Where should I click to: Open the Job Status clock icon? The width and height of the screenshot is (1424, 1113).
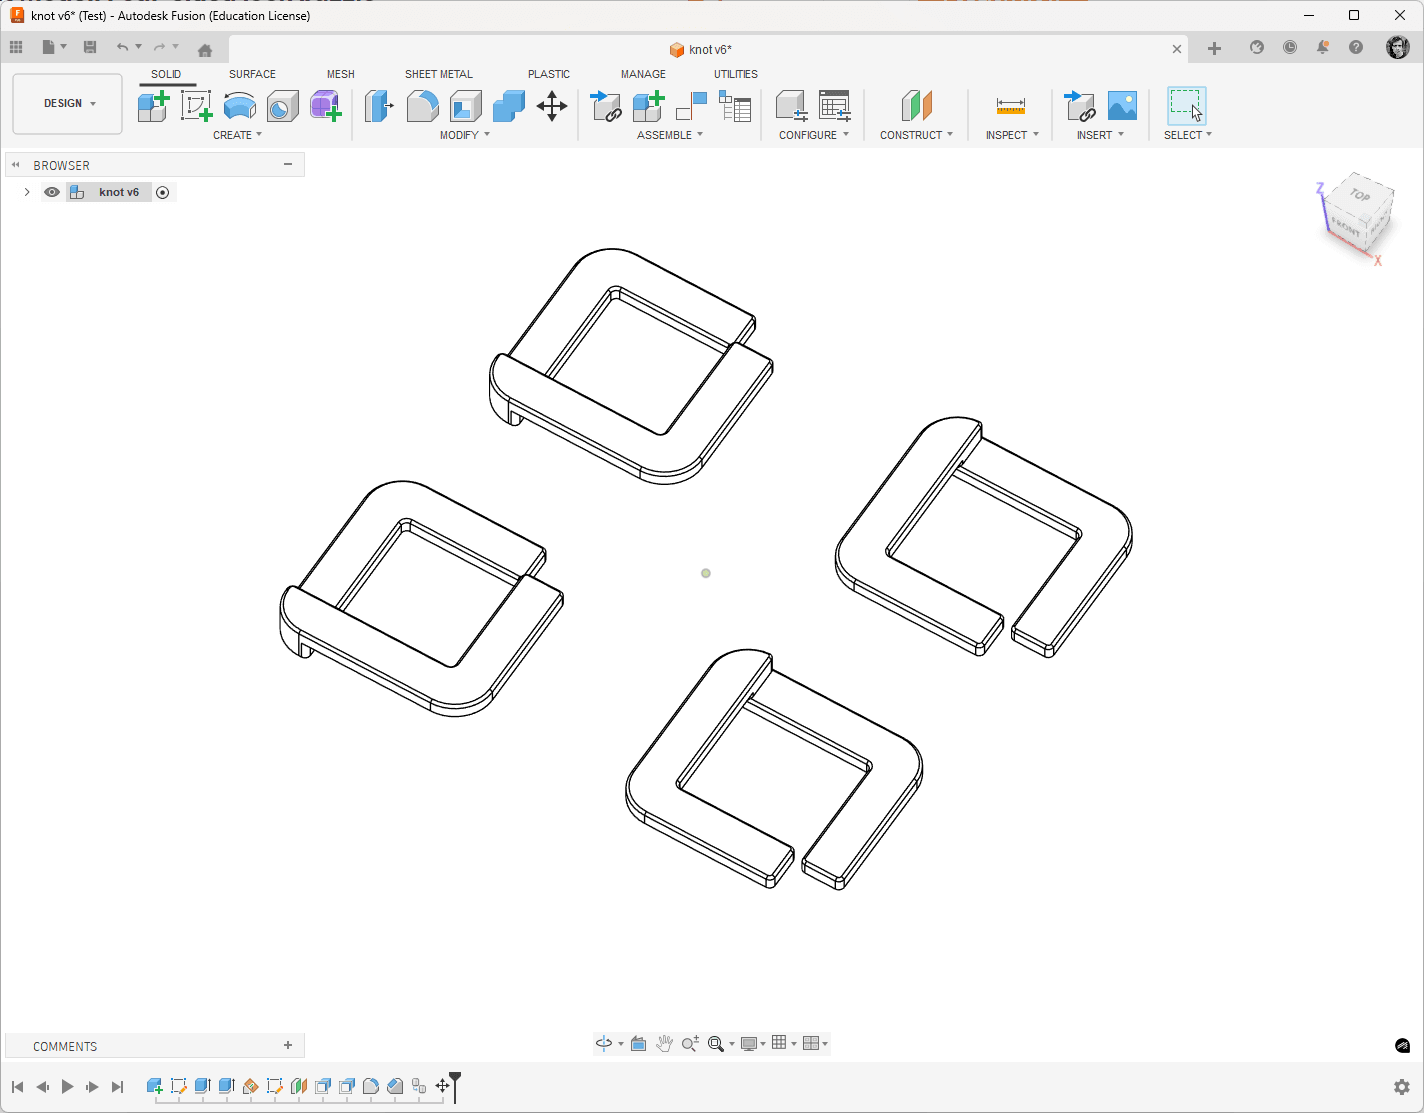(1290, 47)
